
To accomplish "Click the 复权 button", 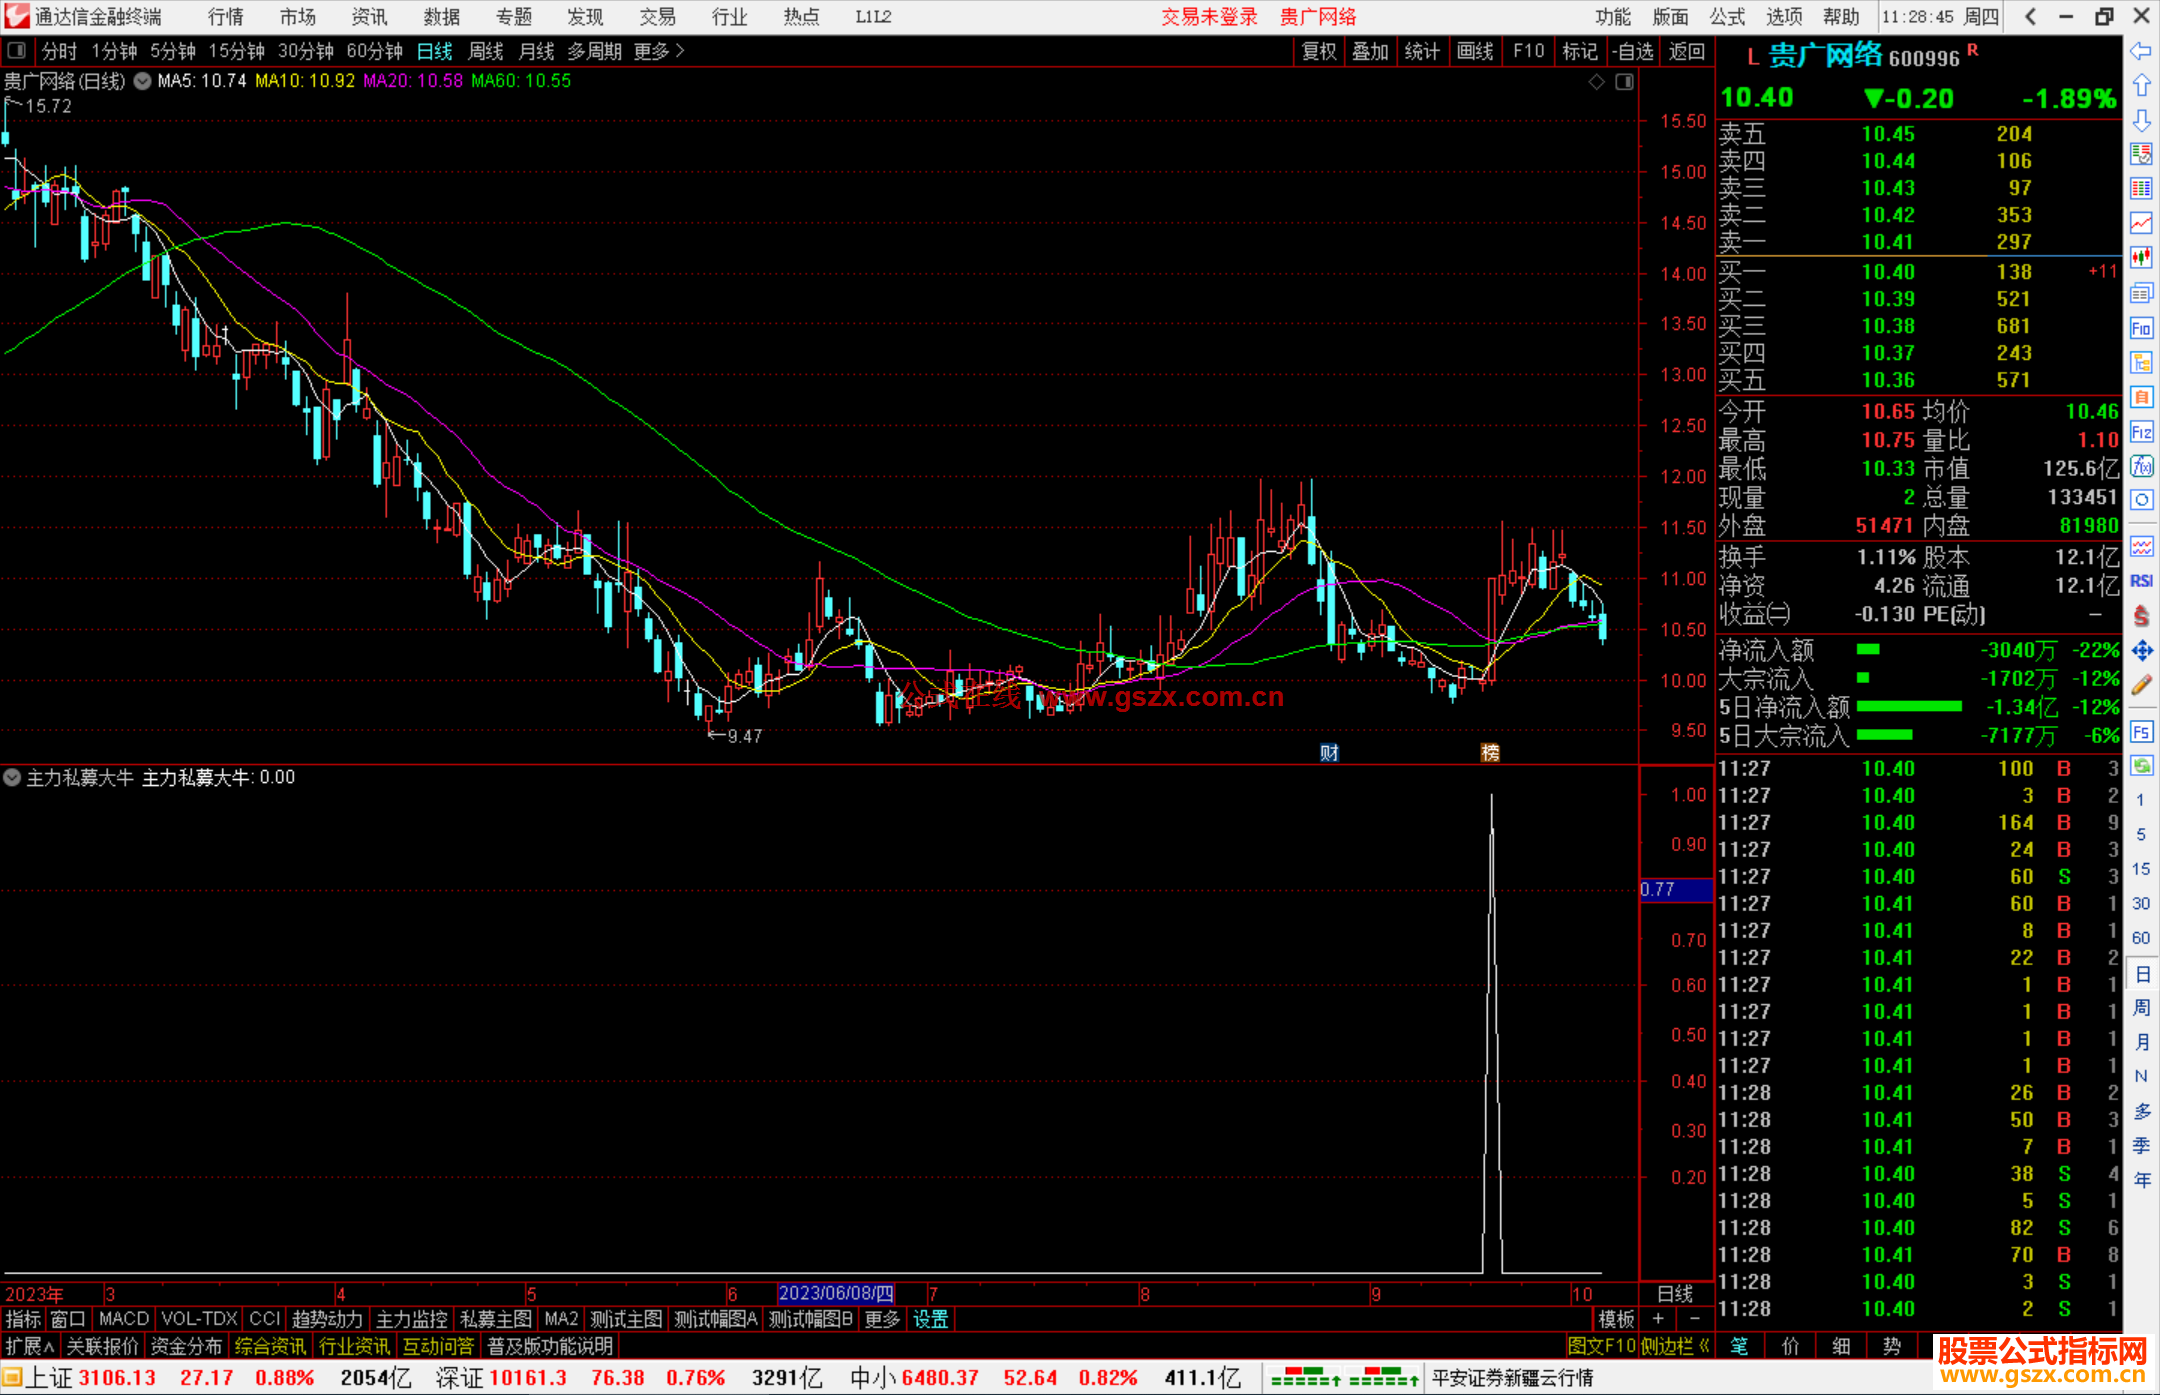I will click(1319, 51).
